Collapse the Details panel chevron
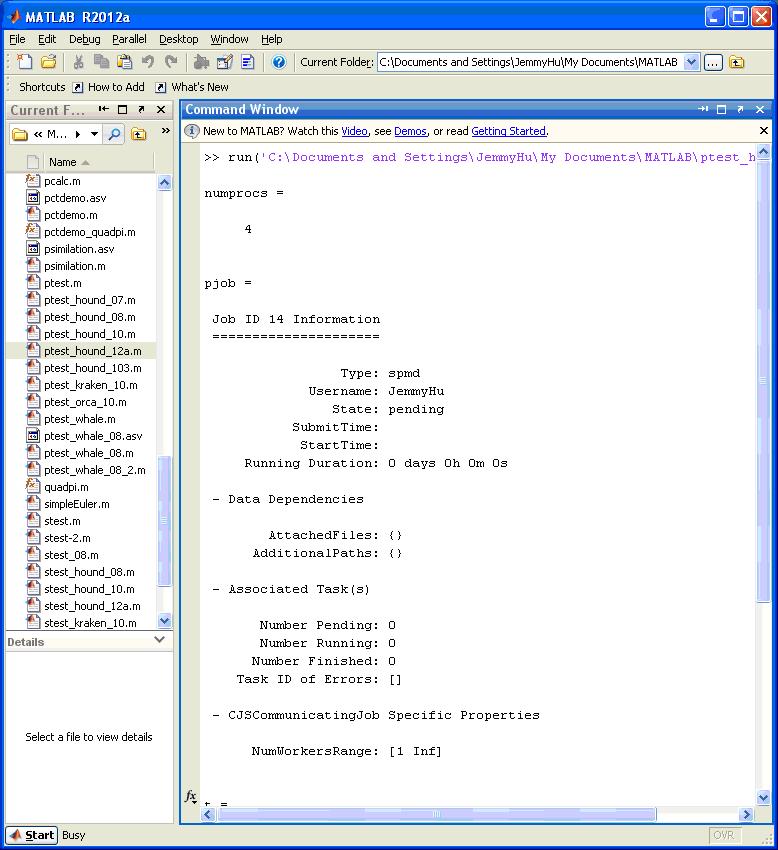 pos(160,640)
